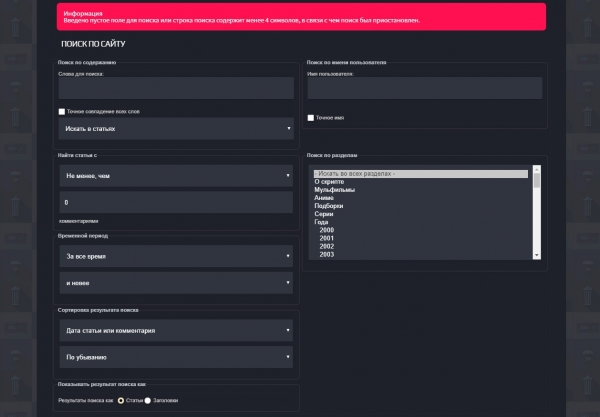Choose the 'Заголовки' radio option
600x417 pixels.
147,400
